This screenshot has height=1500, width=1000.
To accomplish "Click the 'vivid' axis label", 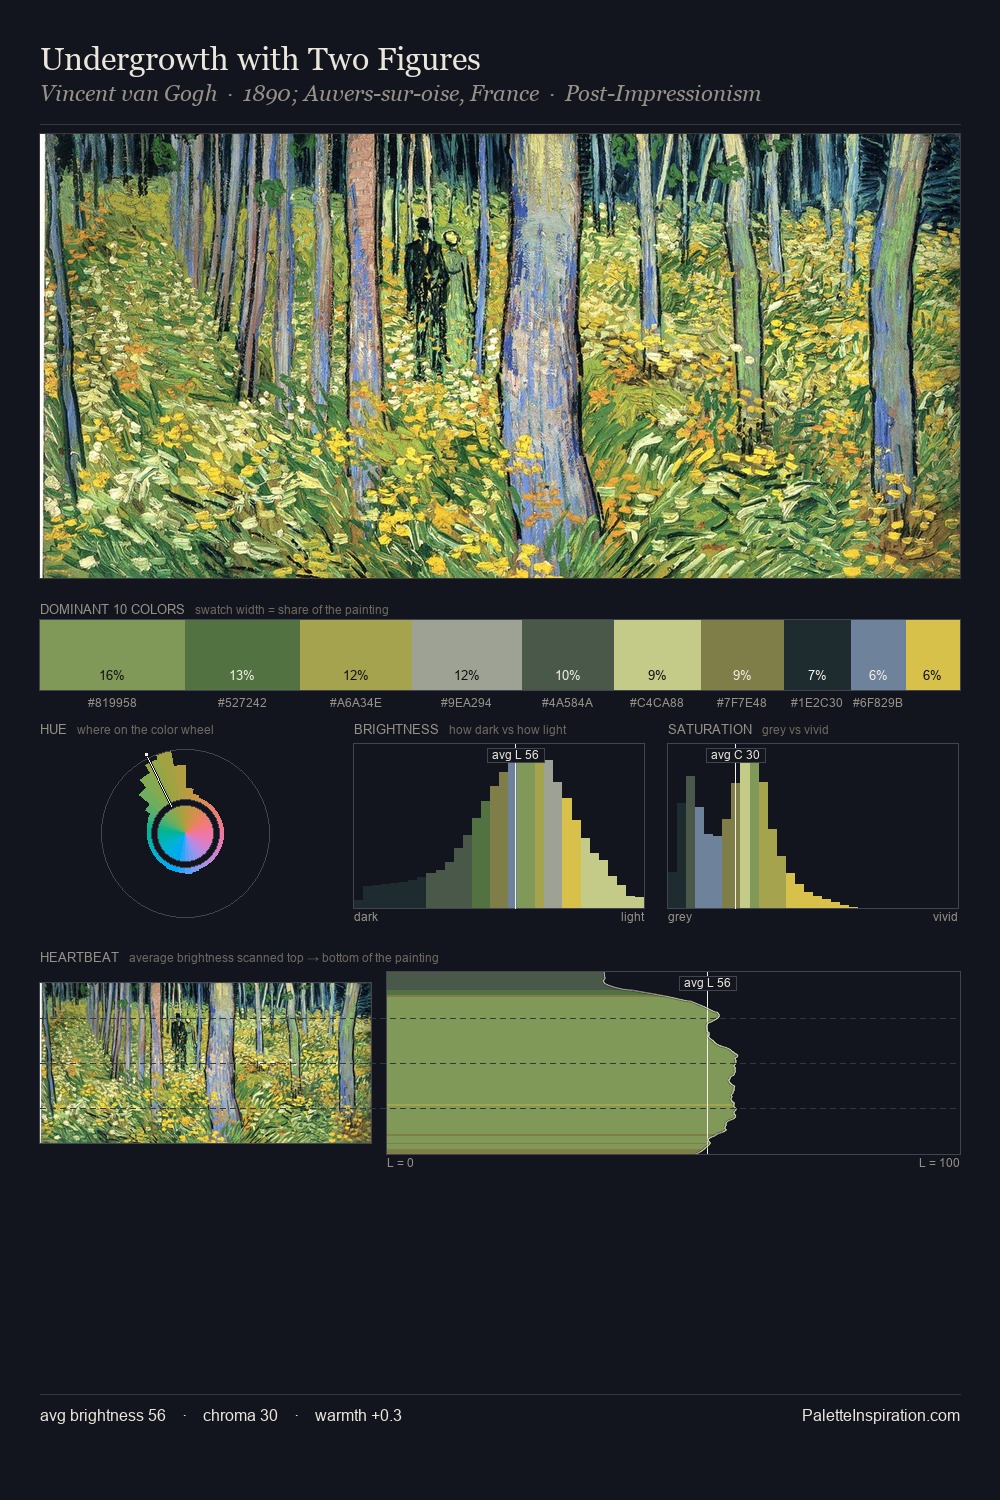I will point(945,917).
